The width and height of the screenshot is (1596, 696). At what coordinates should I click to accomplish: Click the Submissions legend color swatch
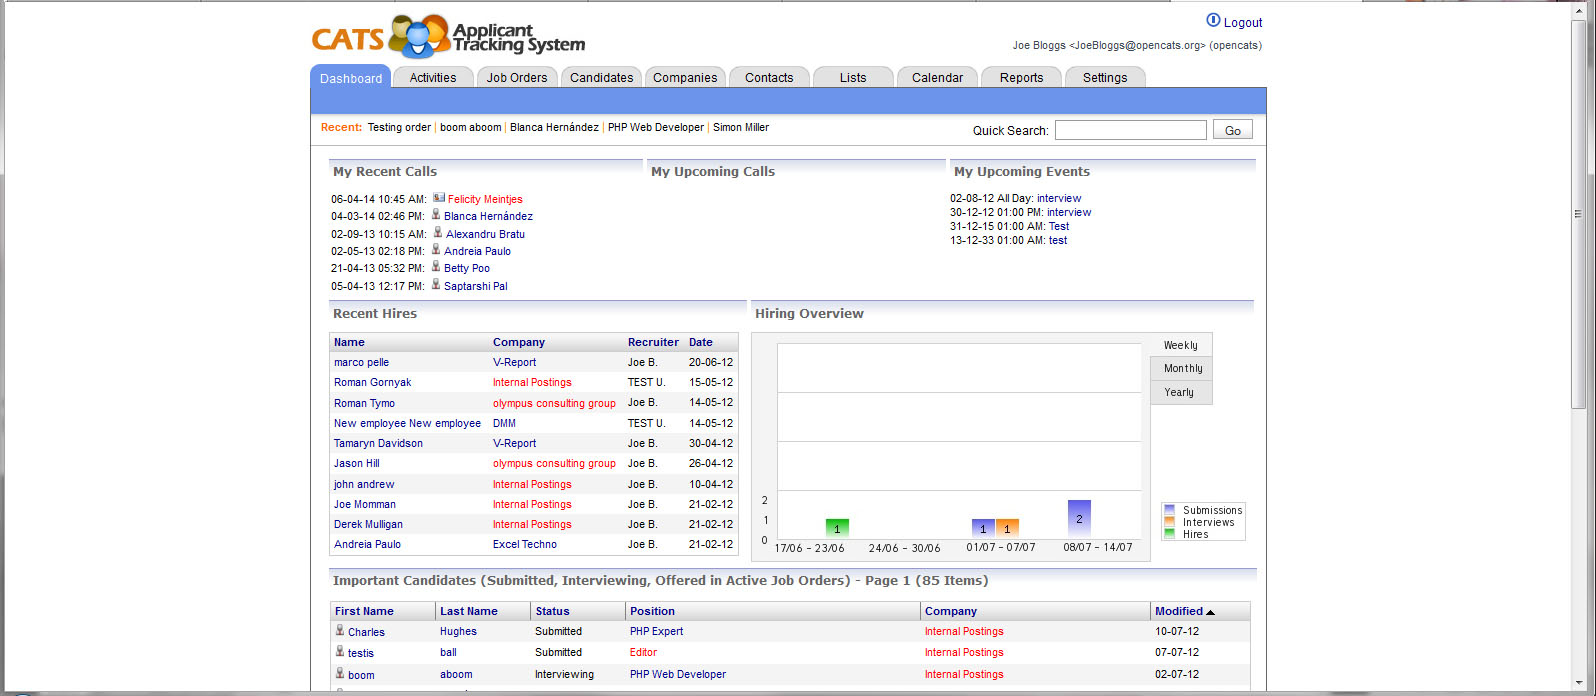pos(1169,510)
